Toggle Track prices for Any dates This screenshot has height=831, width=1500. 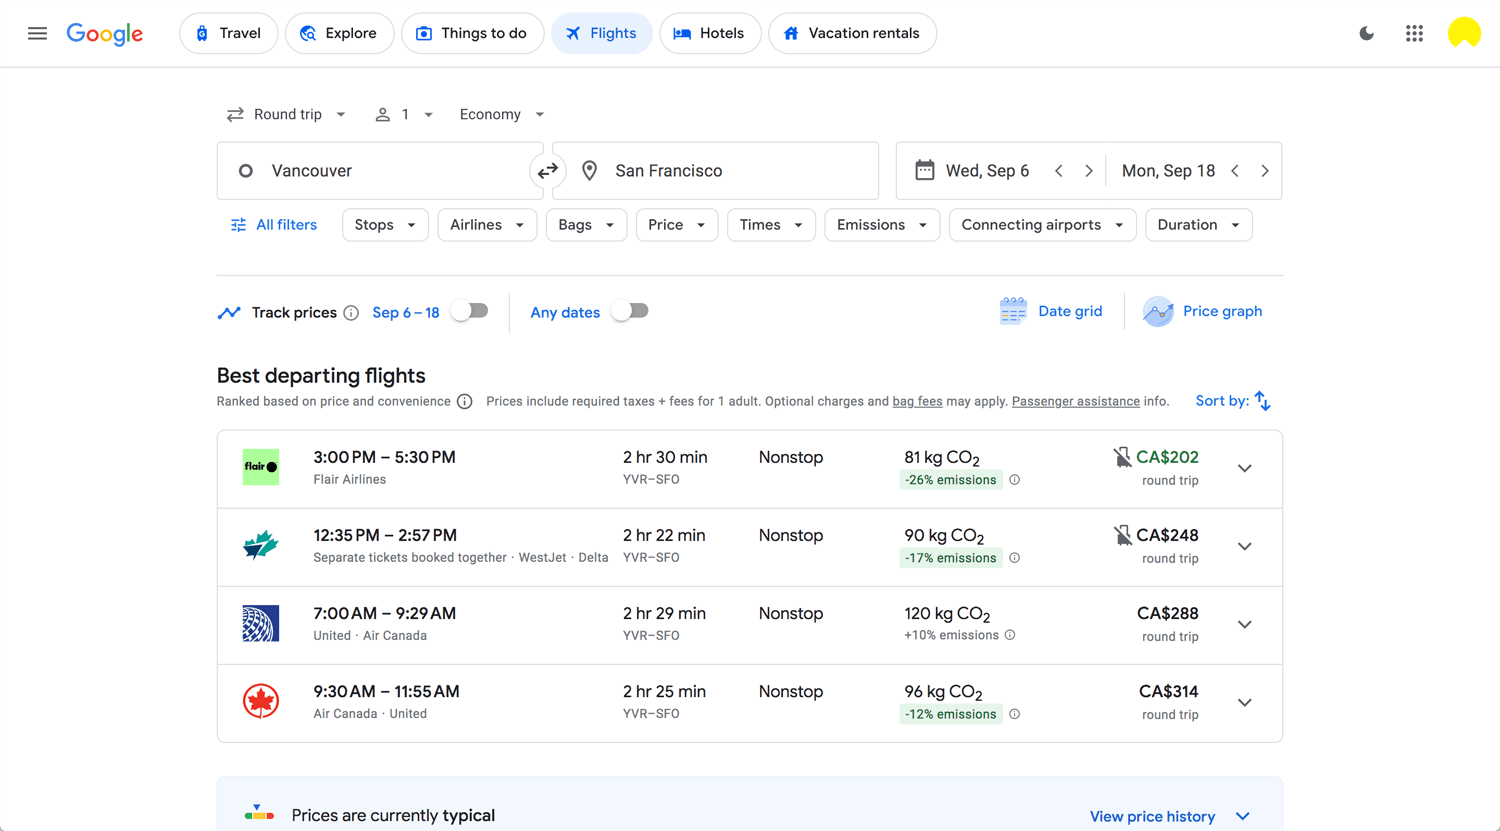click(x=630, y=311)
